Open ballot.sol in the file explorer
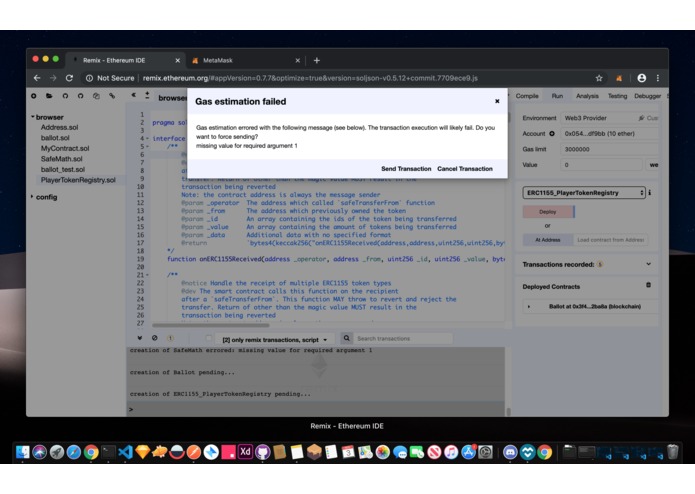The height and width of the screenshot is (494, 695). click(55, 138)
